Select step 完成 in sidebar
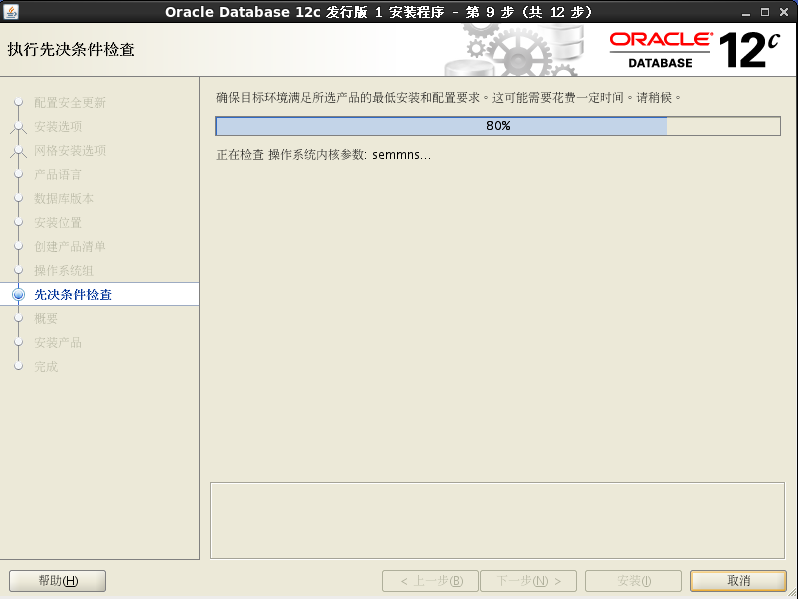 pyautogui.click(x=46, y=366)
